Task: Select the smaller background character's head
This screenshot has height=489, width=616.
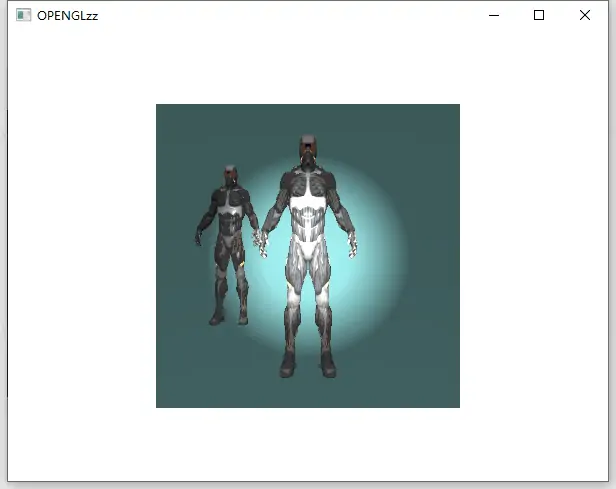Action: click(x=231, y=176)
